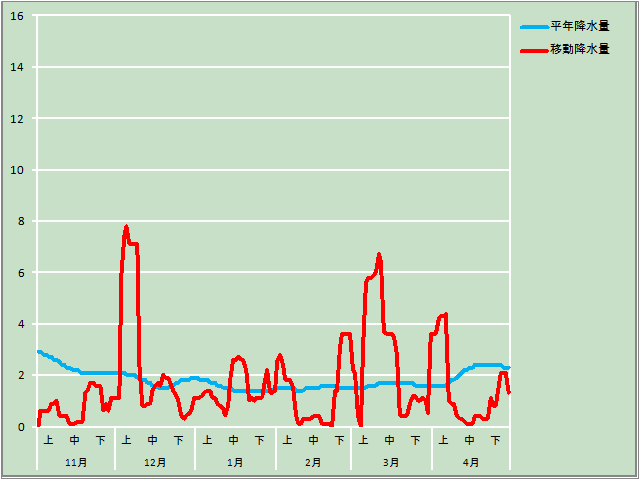Select the 中 label above 1月
Viewport: 640px width, 480px height.
click(x=233, y=439)
